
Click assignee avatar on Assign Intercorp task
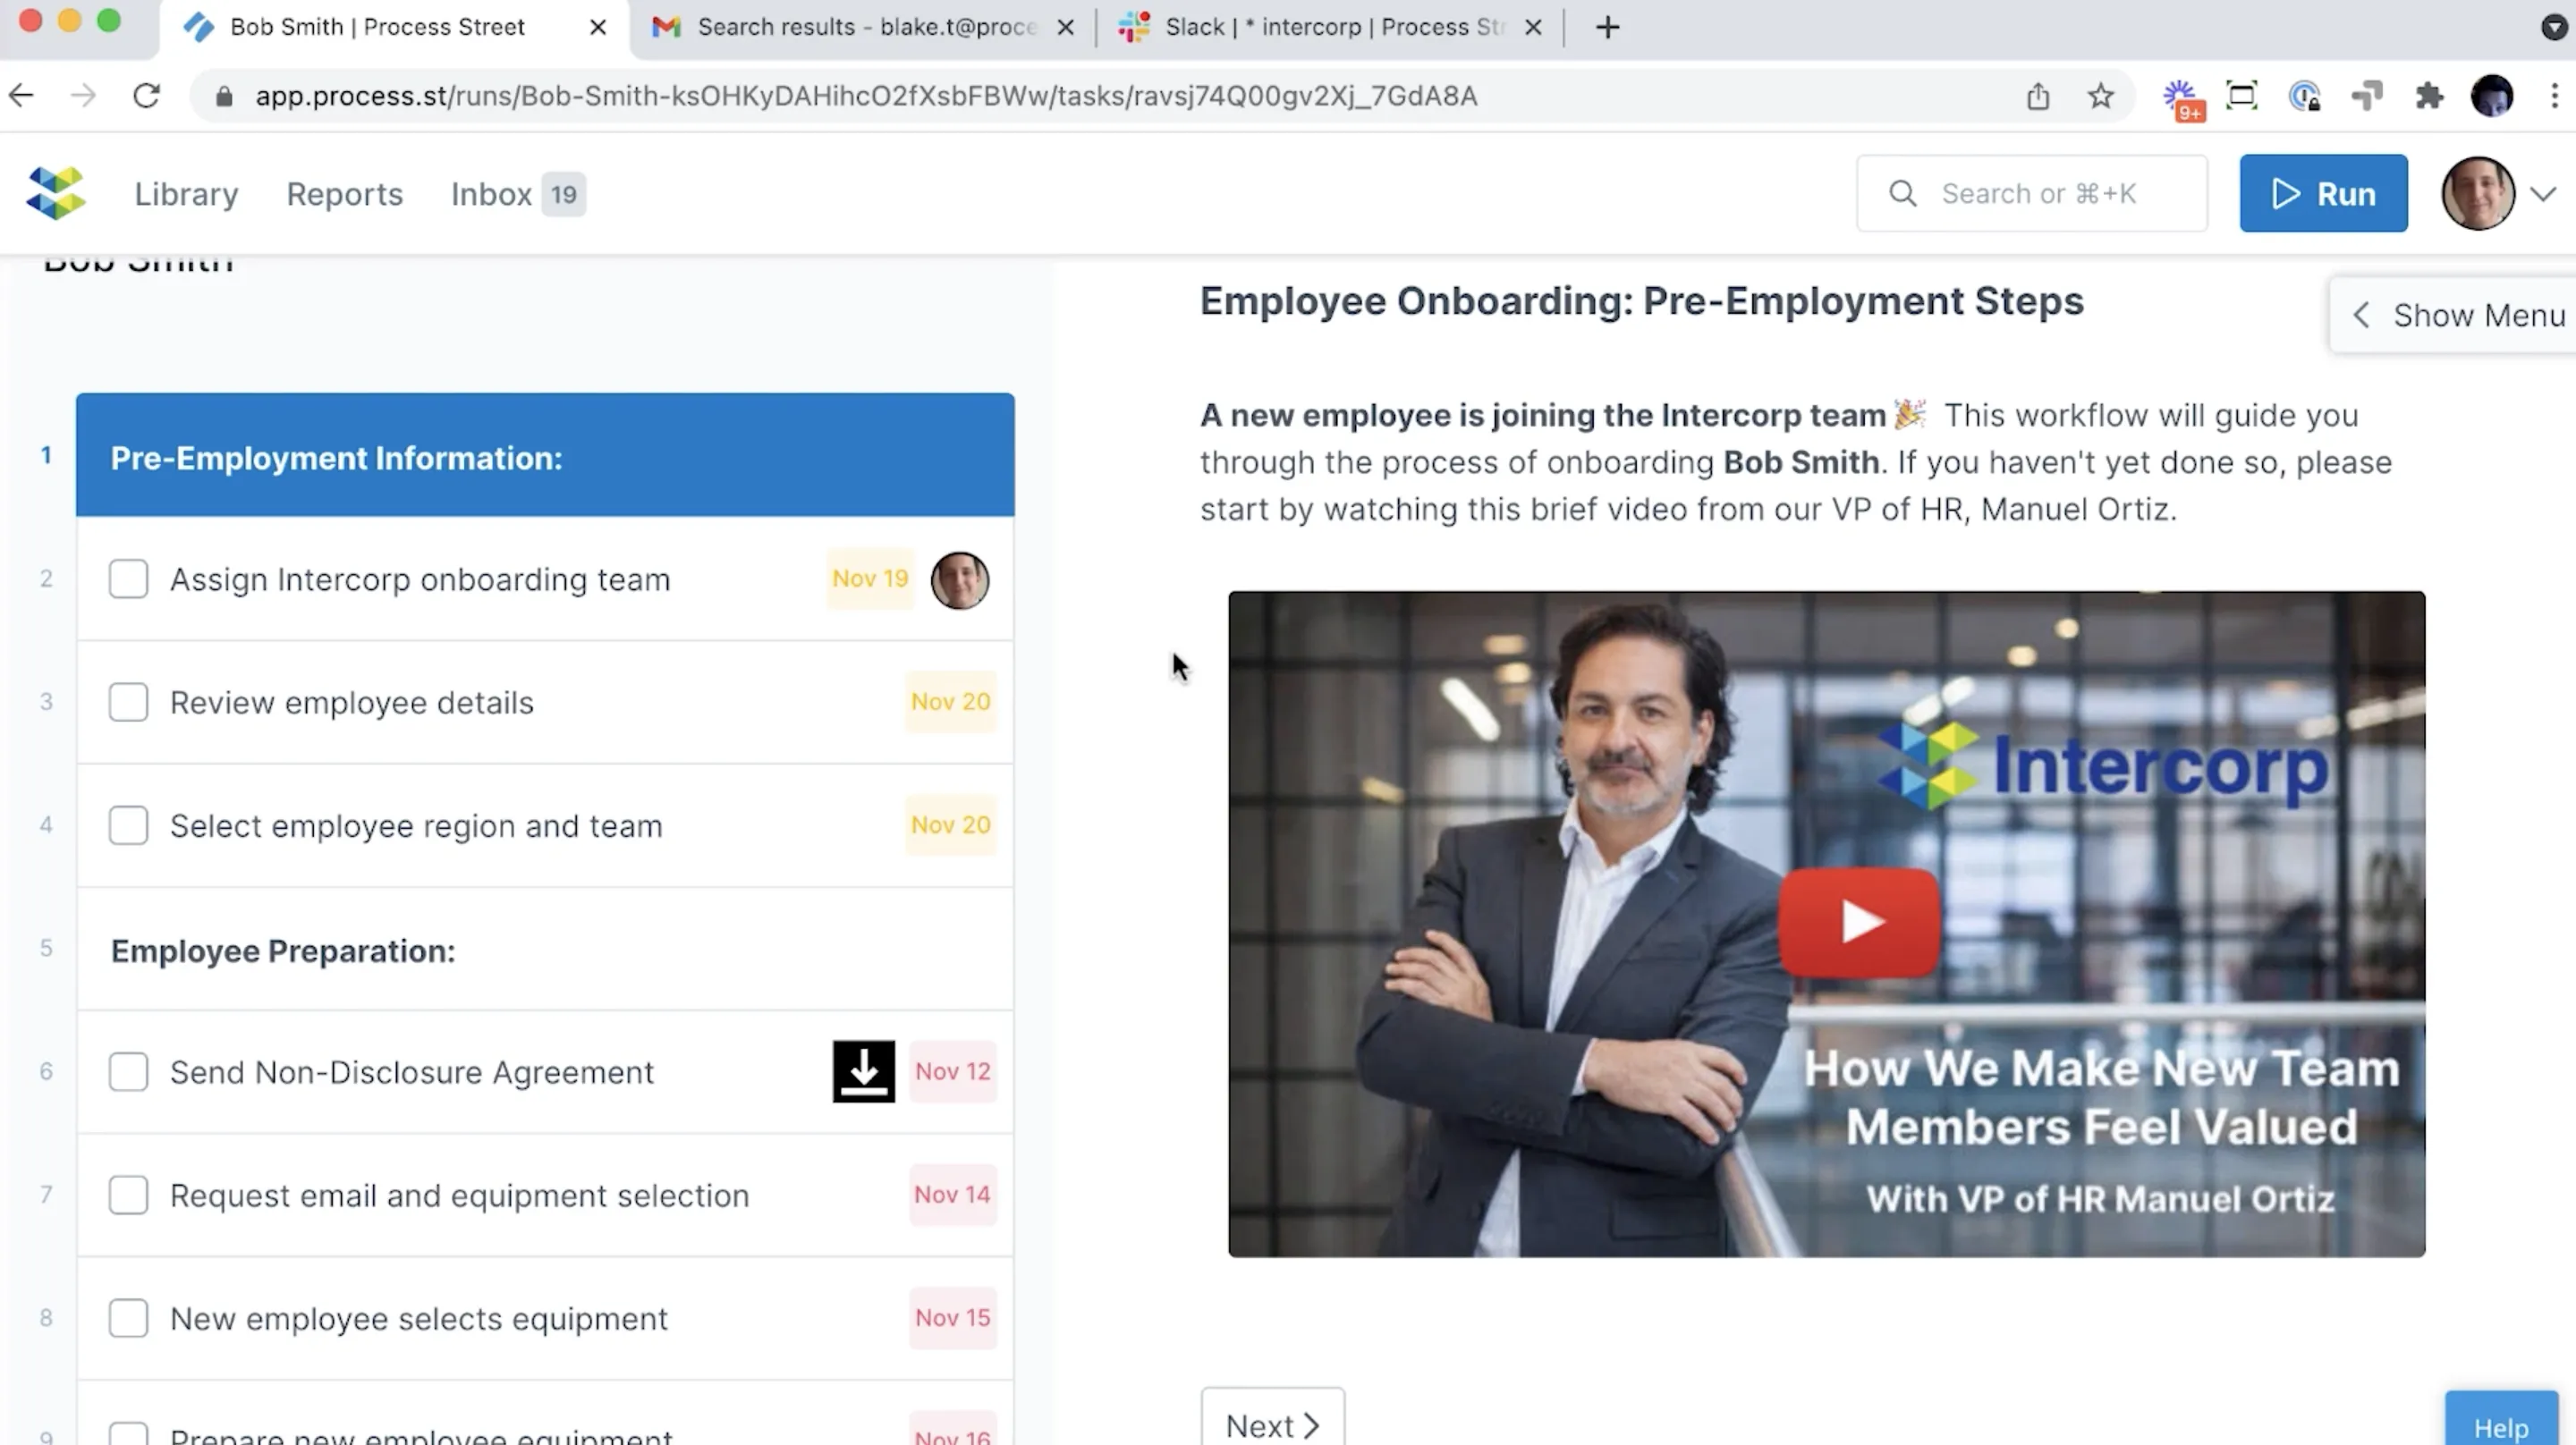coord(960,580)
